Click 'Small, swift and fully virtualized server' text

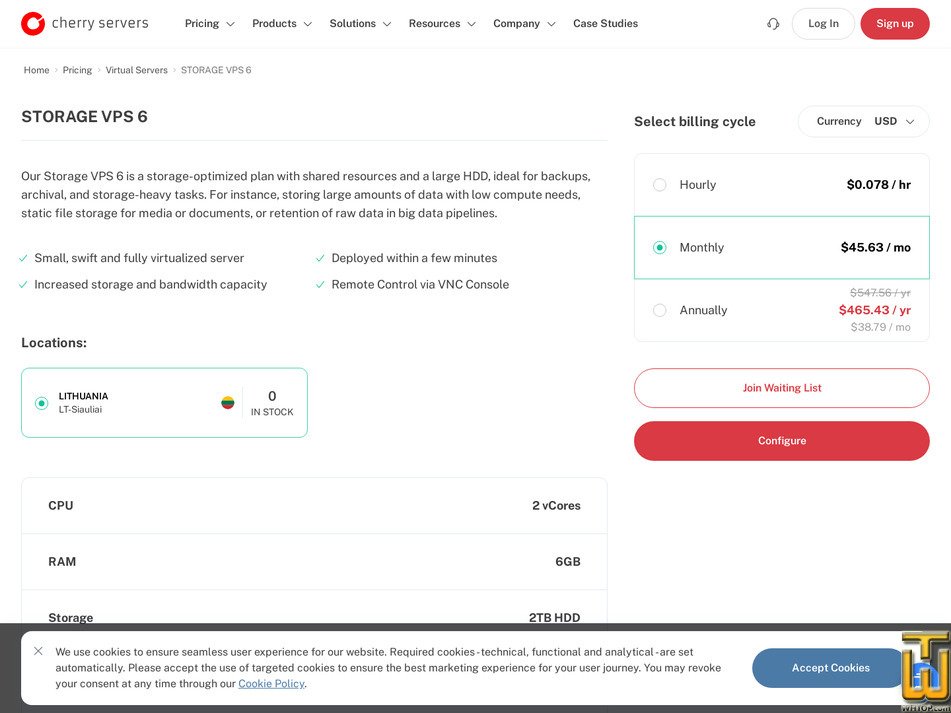point(139,258)
